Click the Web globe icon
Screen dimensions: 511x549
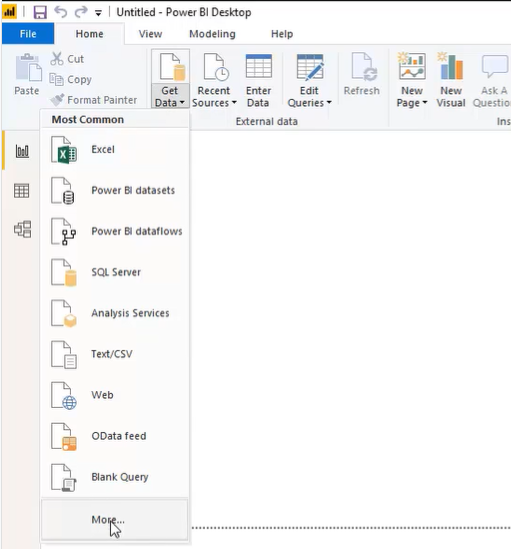click(64, 396)
